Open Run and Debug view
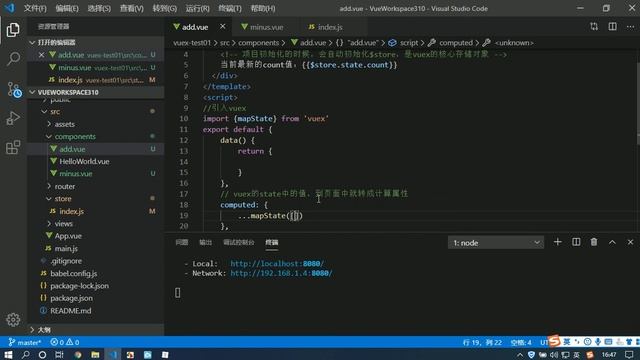 13,118
